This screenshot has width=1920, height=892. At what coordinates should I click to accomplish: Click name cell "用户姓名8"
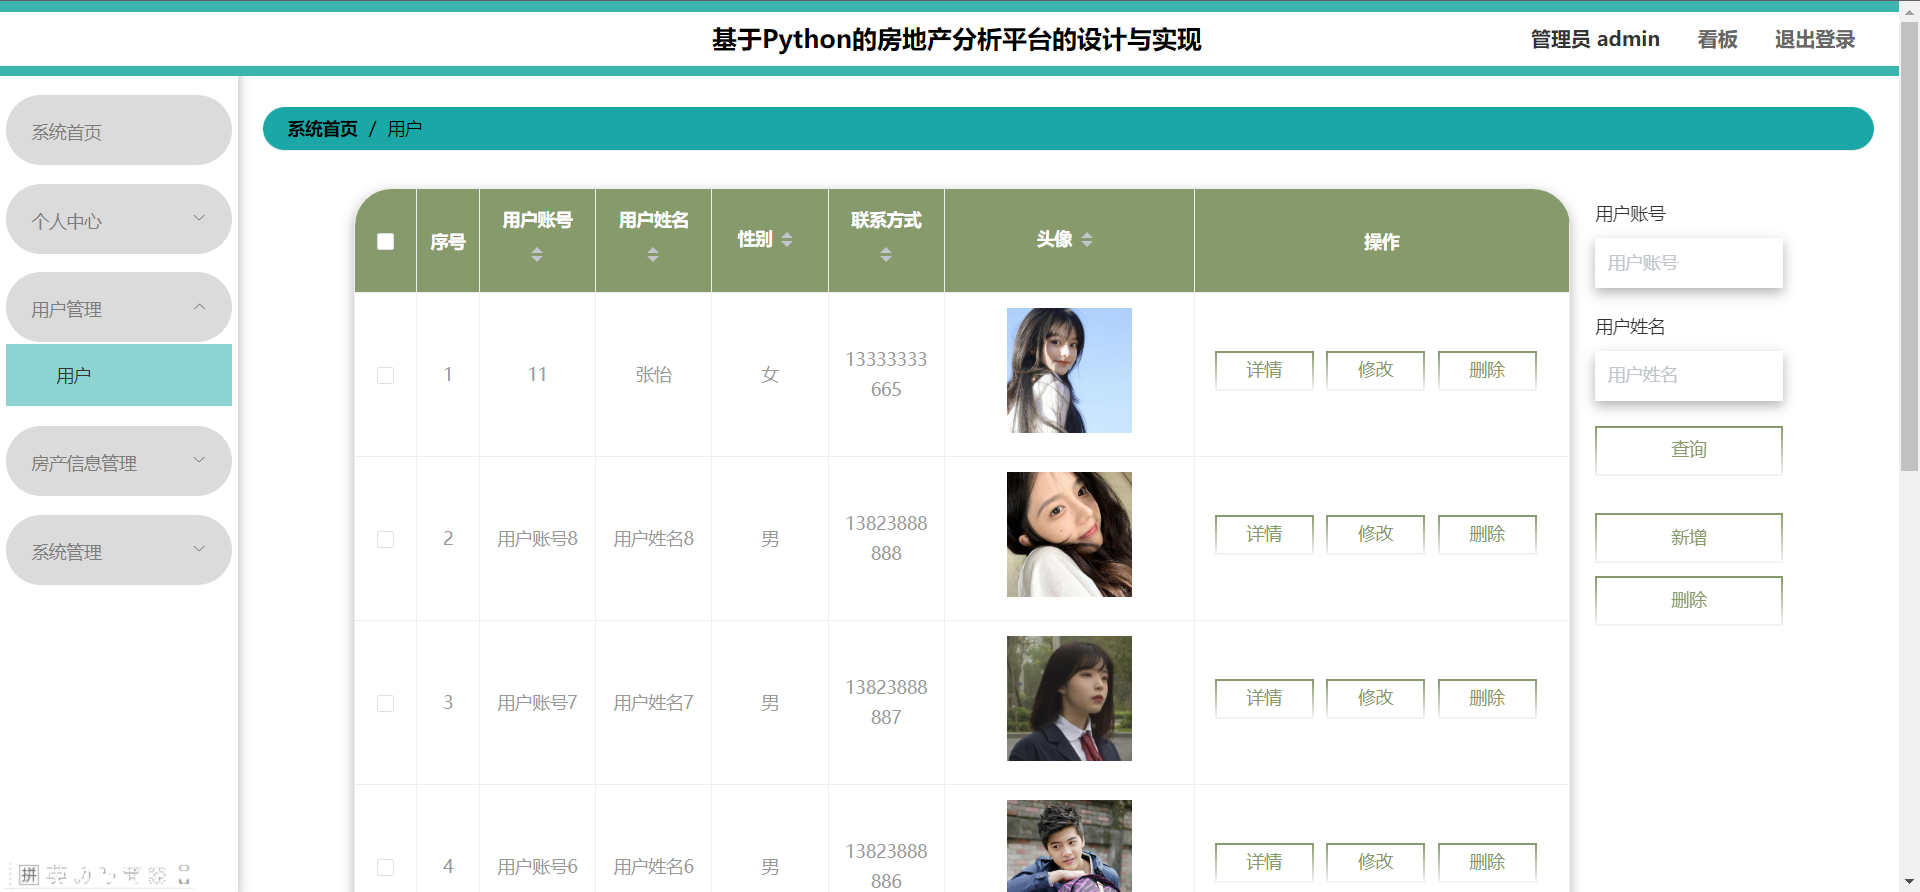coord(653,539)
